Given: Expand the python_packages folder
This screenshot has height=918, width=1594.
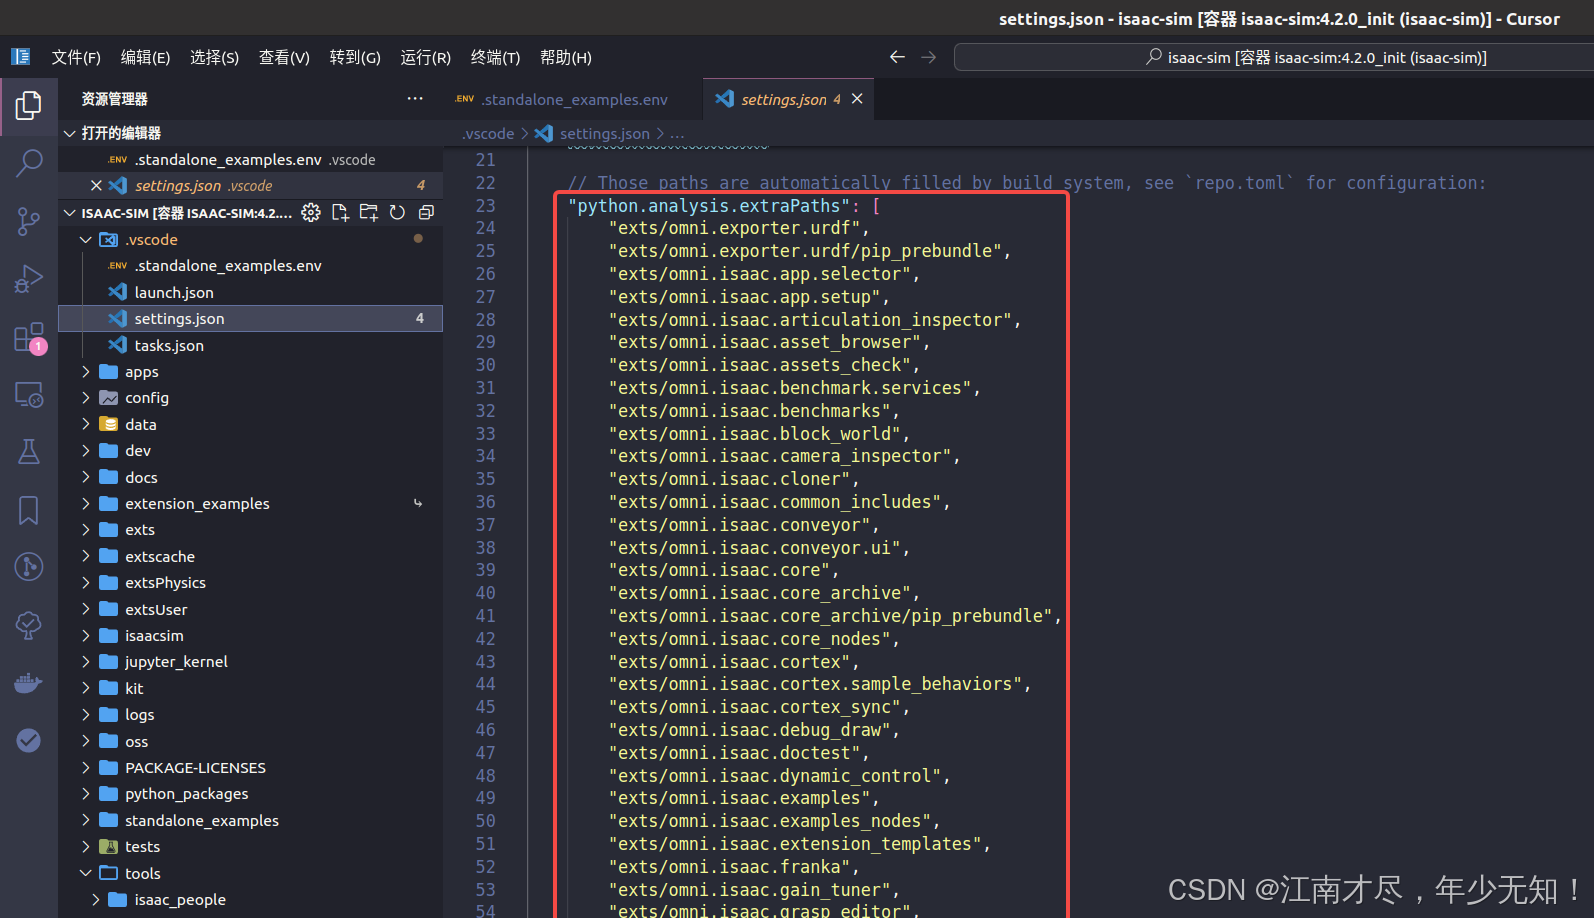Looking at the screenshot, I should pos(250,794).
